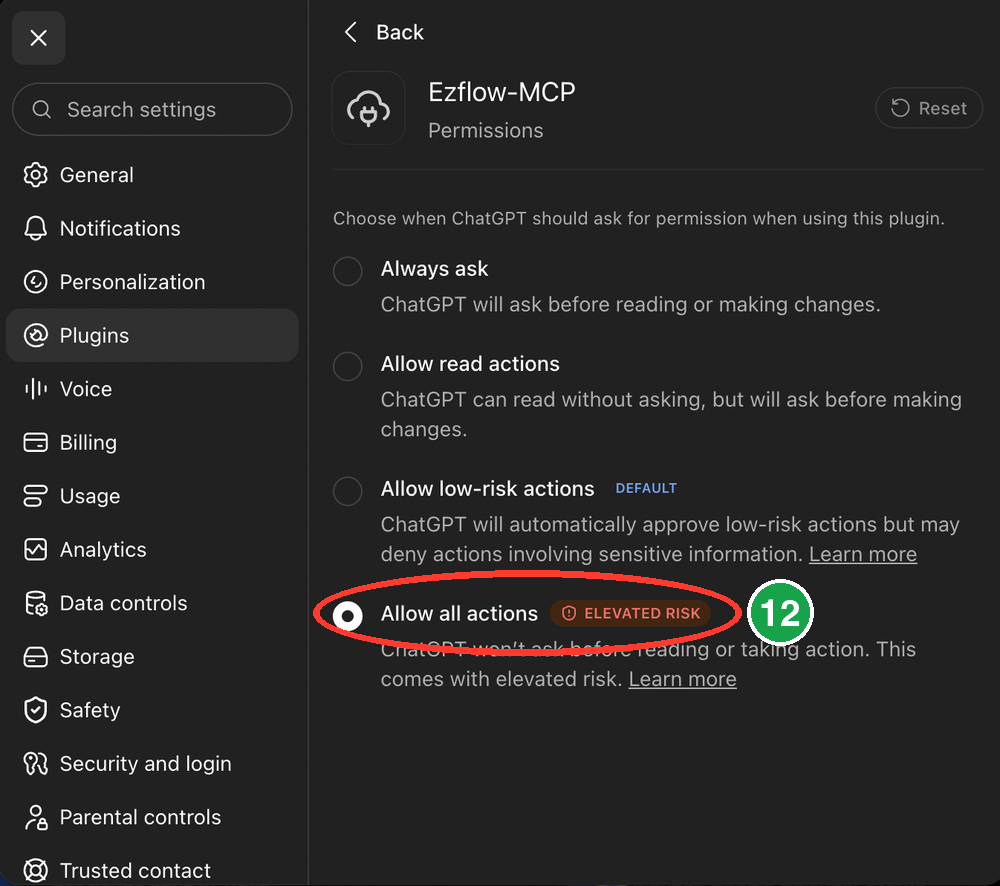Click the Usage icon

coord(36,496)
